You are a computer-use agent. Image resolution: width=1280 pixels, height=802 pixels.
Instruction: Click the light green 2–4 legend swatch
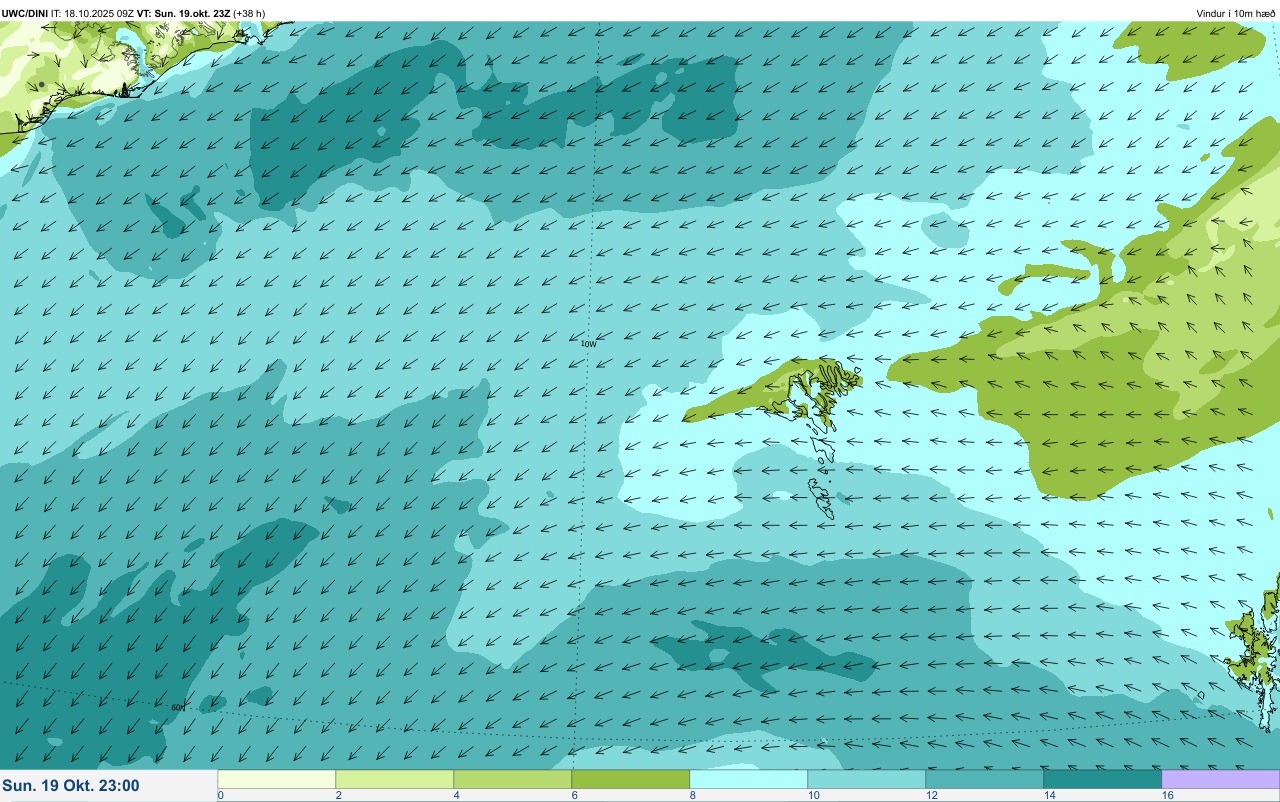click(x=395, y=779)
